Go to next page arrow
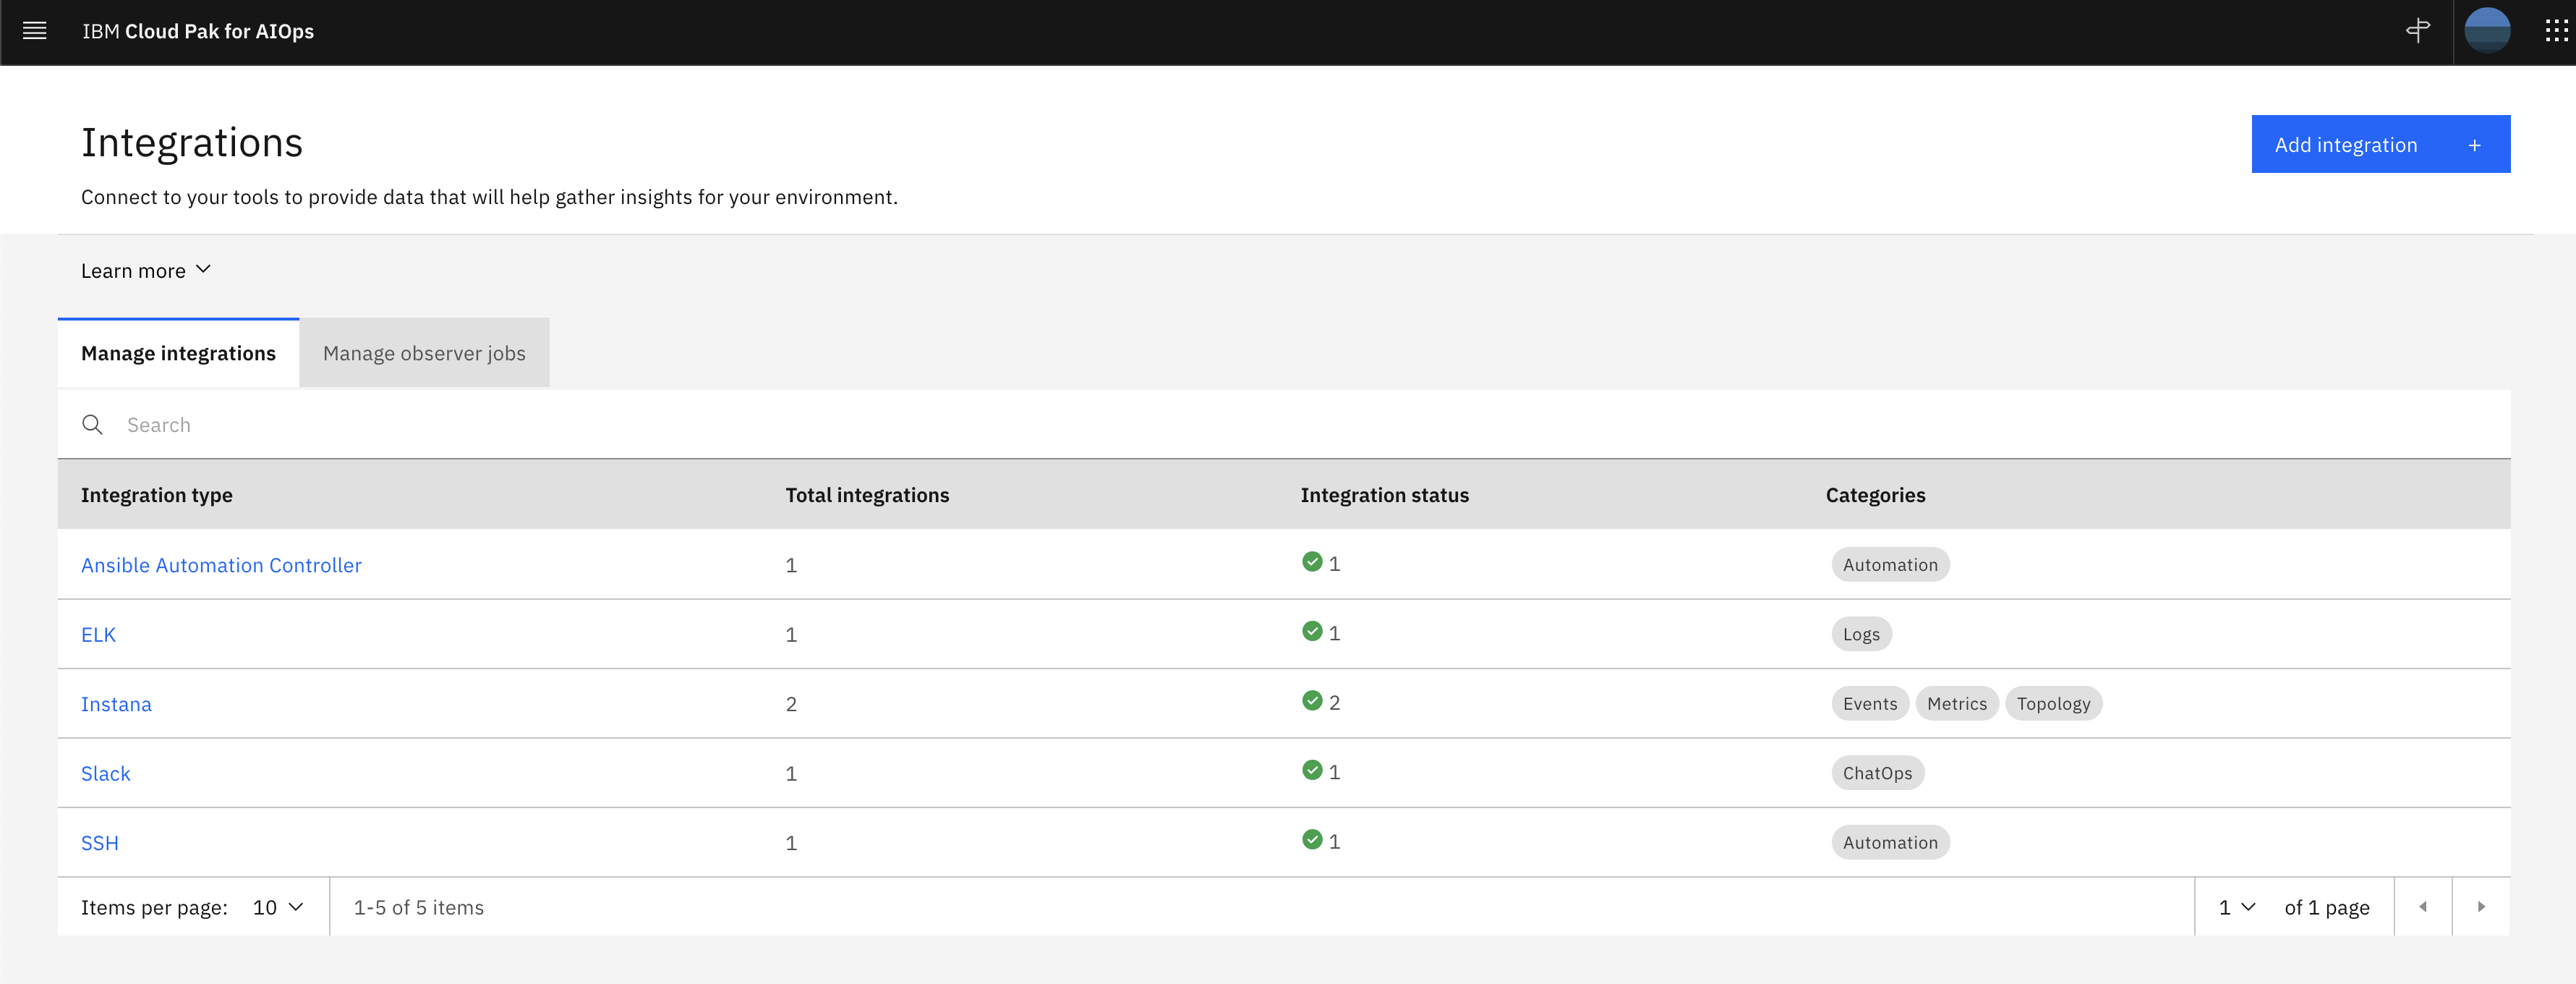The image size is (2576, 984). (2481, 907)
